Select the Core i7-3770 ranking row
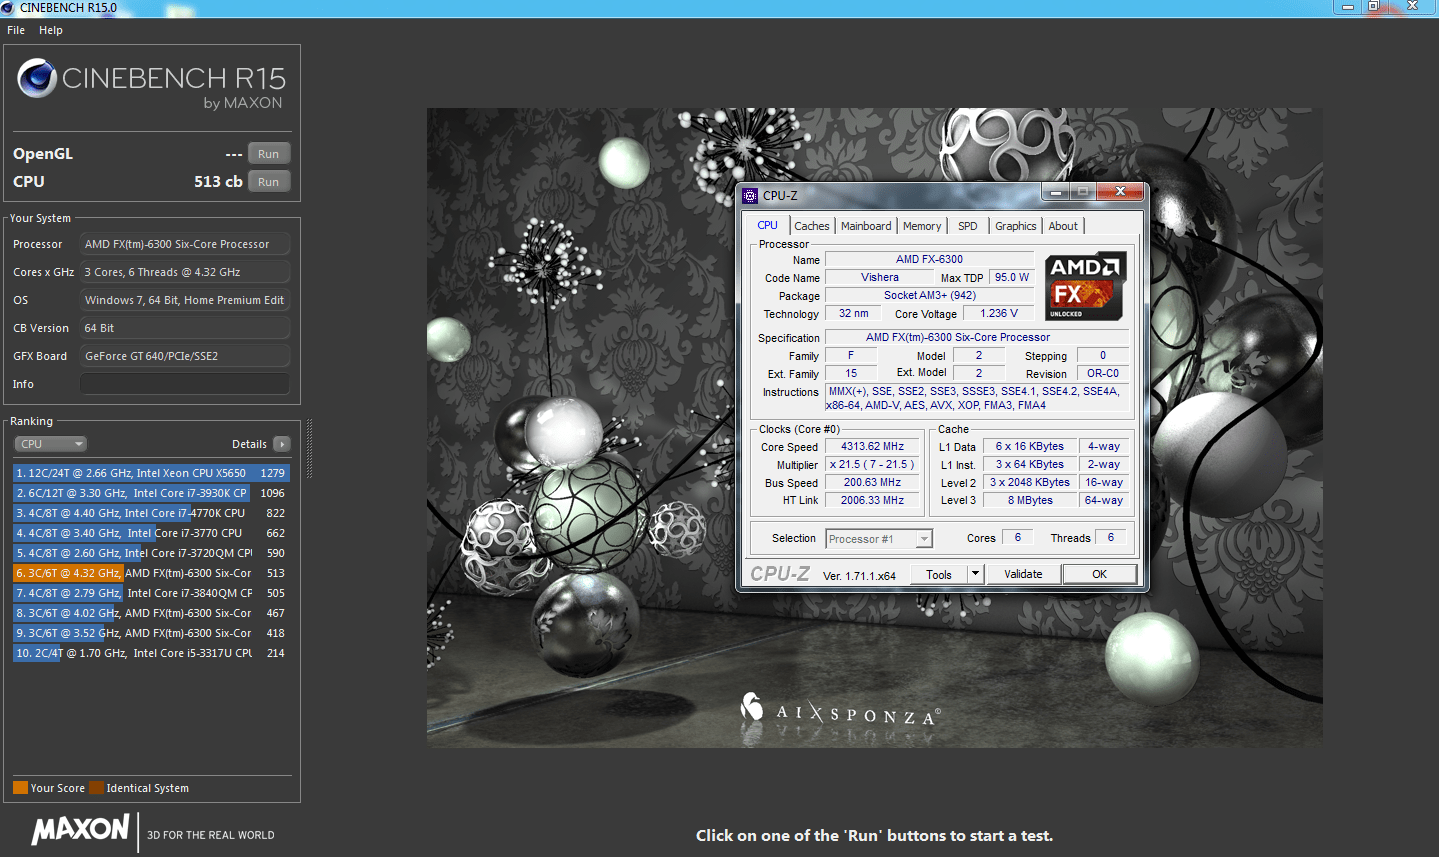This screenshot has width=1439, height=857. point(151,533)
